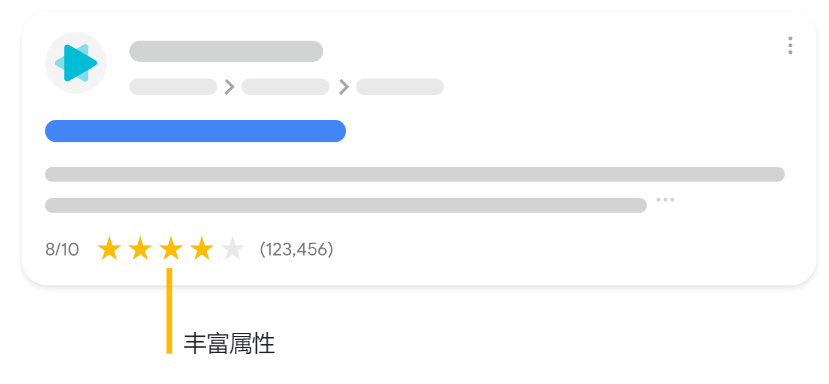
Task: Open the three-dot more options menu
Action: coord(790,45)
